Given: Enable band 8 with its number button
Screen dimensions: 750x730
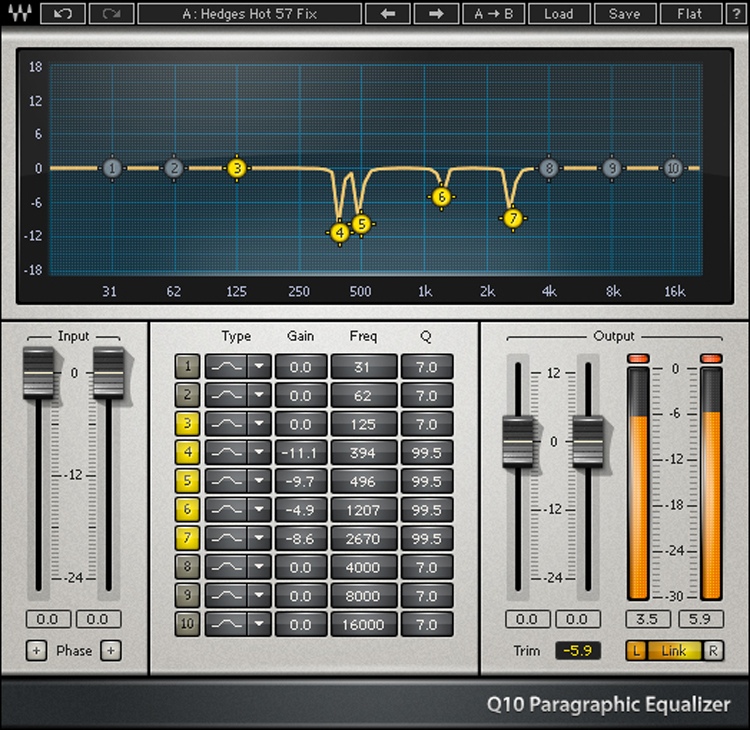Looking at the screenshot, I should [187, 567].
